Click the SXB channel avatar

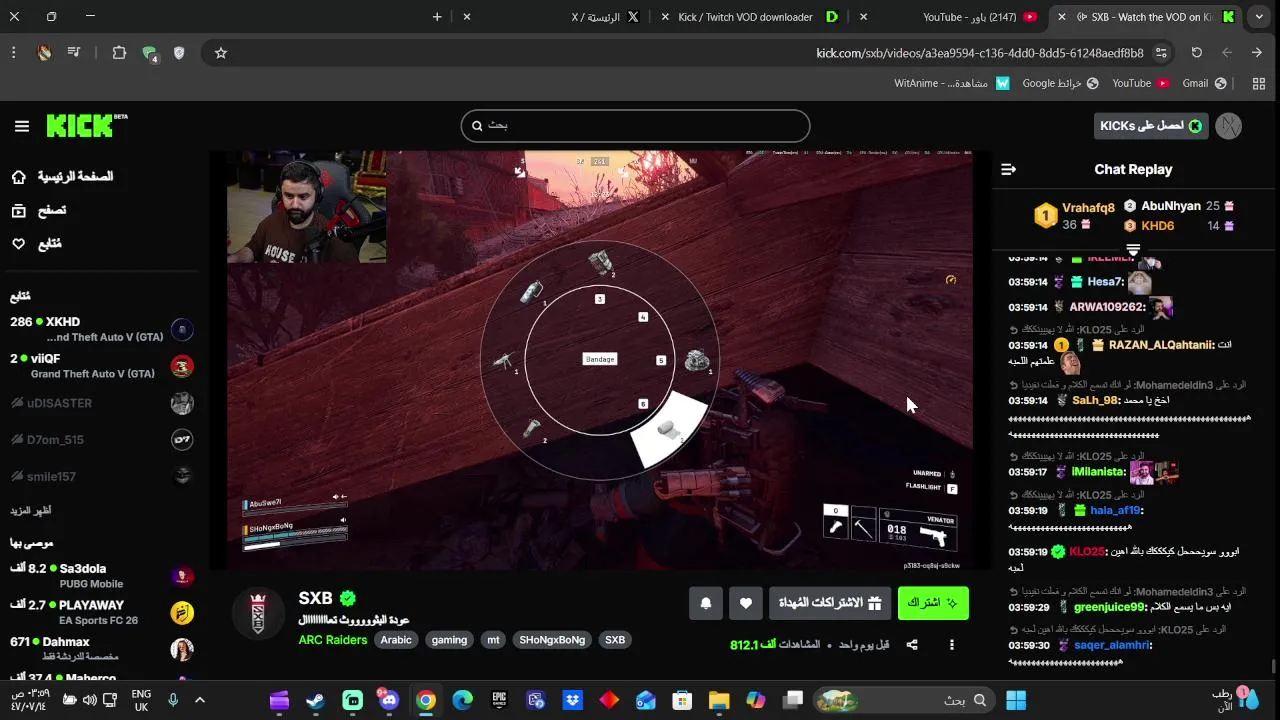tap(258, 613)
